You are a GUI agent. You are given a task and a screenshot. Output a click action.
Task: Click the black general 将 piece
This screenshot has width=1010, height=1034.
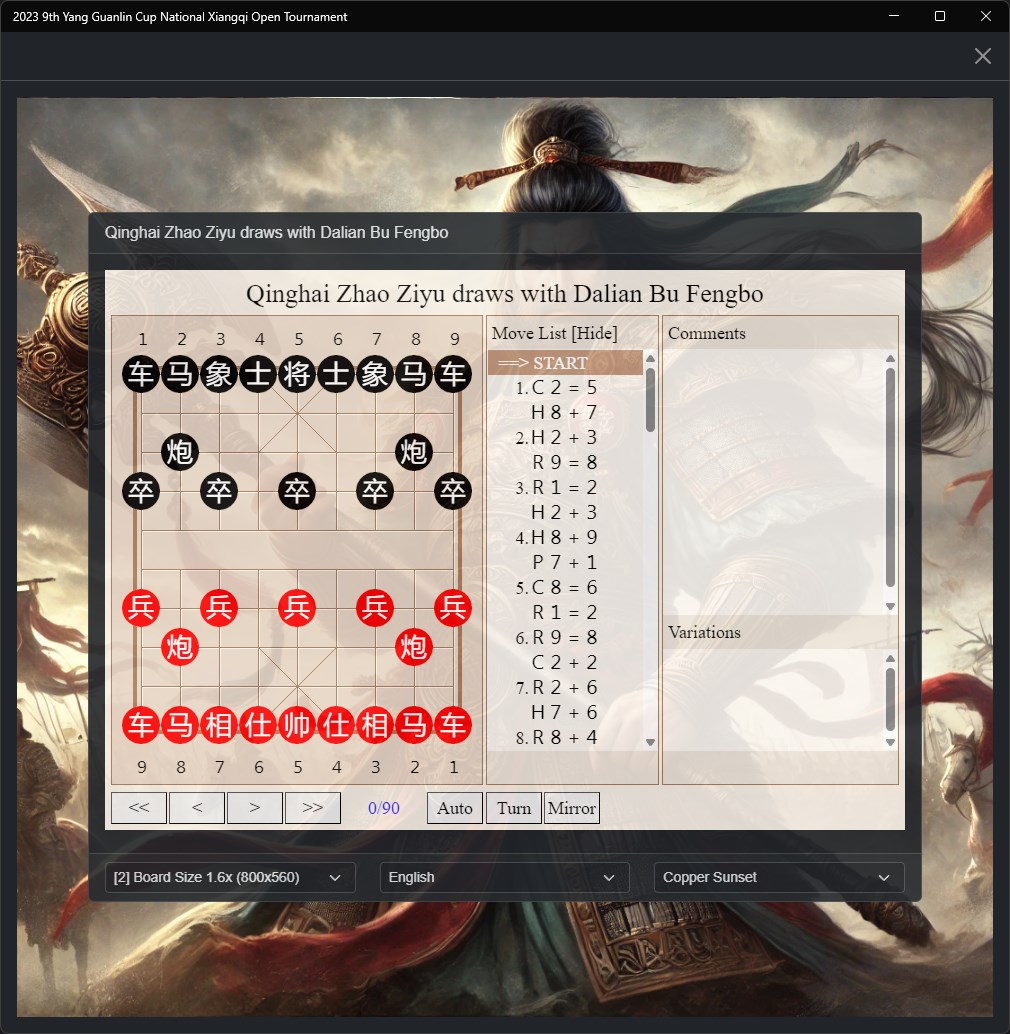coord(297,374)
